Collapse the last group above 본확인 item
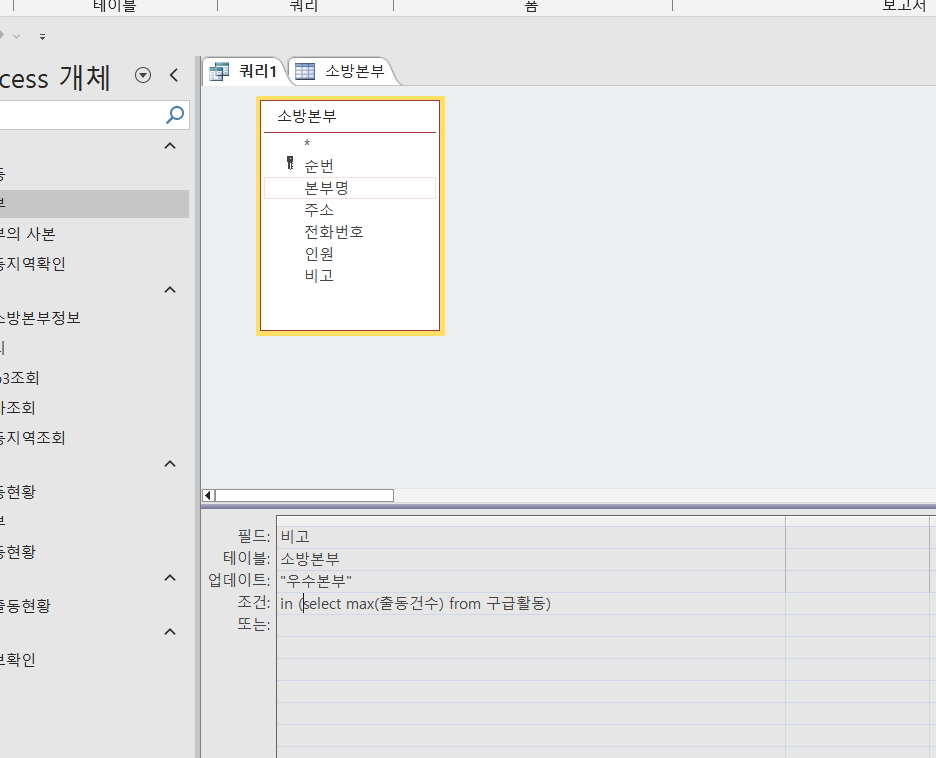The width and height of the screenshot is (936, 758). pos(170,632)
